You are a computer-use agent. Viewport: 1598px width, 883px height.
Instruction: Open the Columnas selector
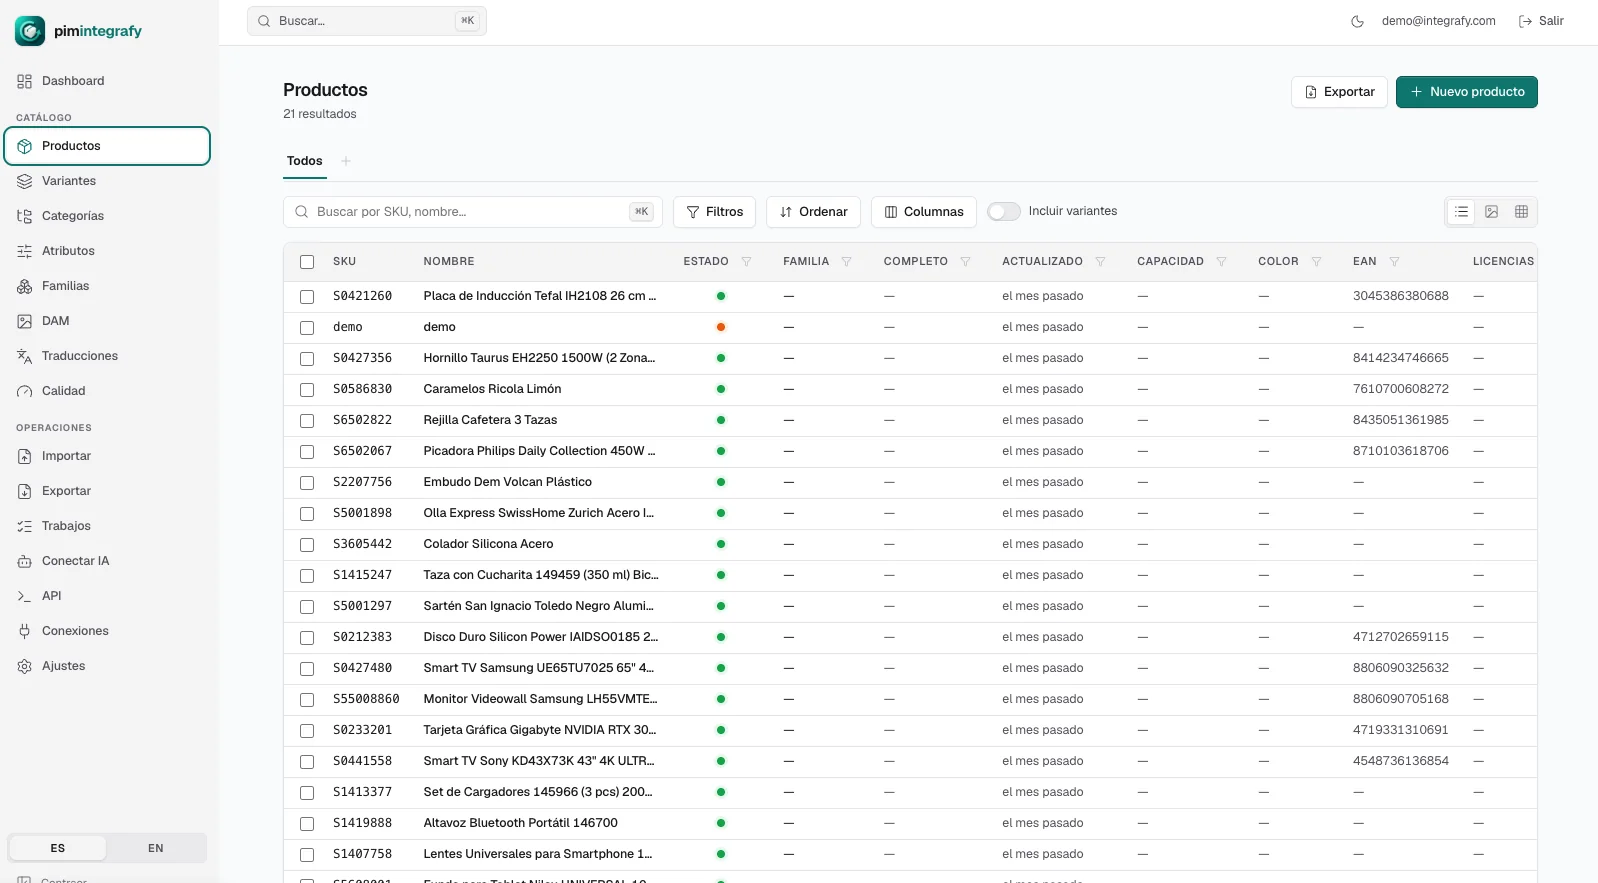(924, 212)
